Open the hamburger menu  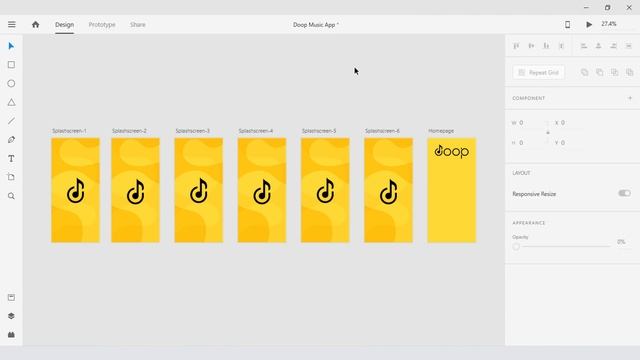point(11,24)
